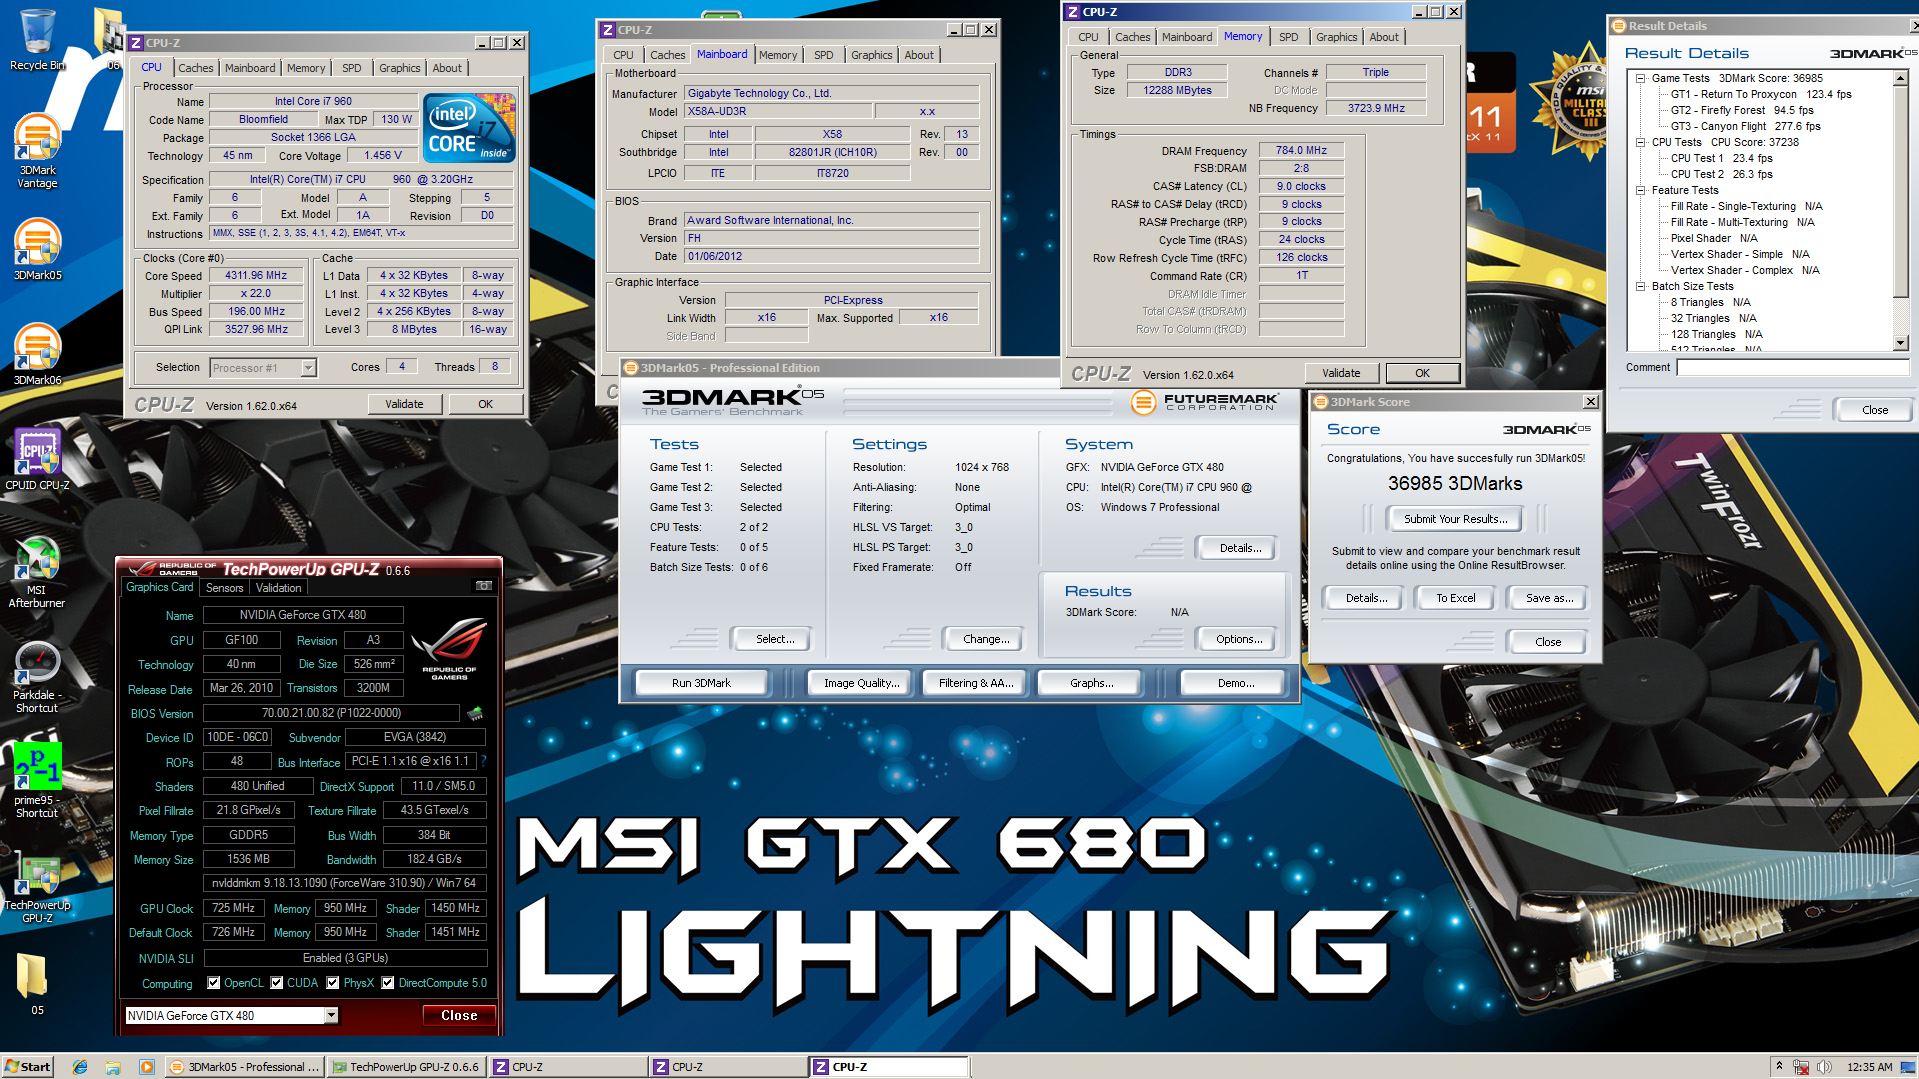Collapse the CPU Tests tree node
This screenshot has height=1079, width=1919.
click(x=1641, y=142)
